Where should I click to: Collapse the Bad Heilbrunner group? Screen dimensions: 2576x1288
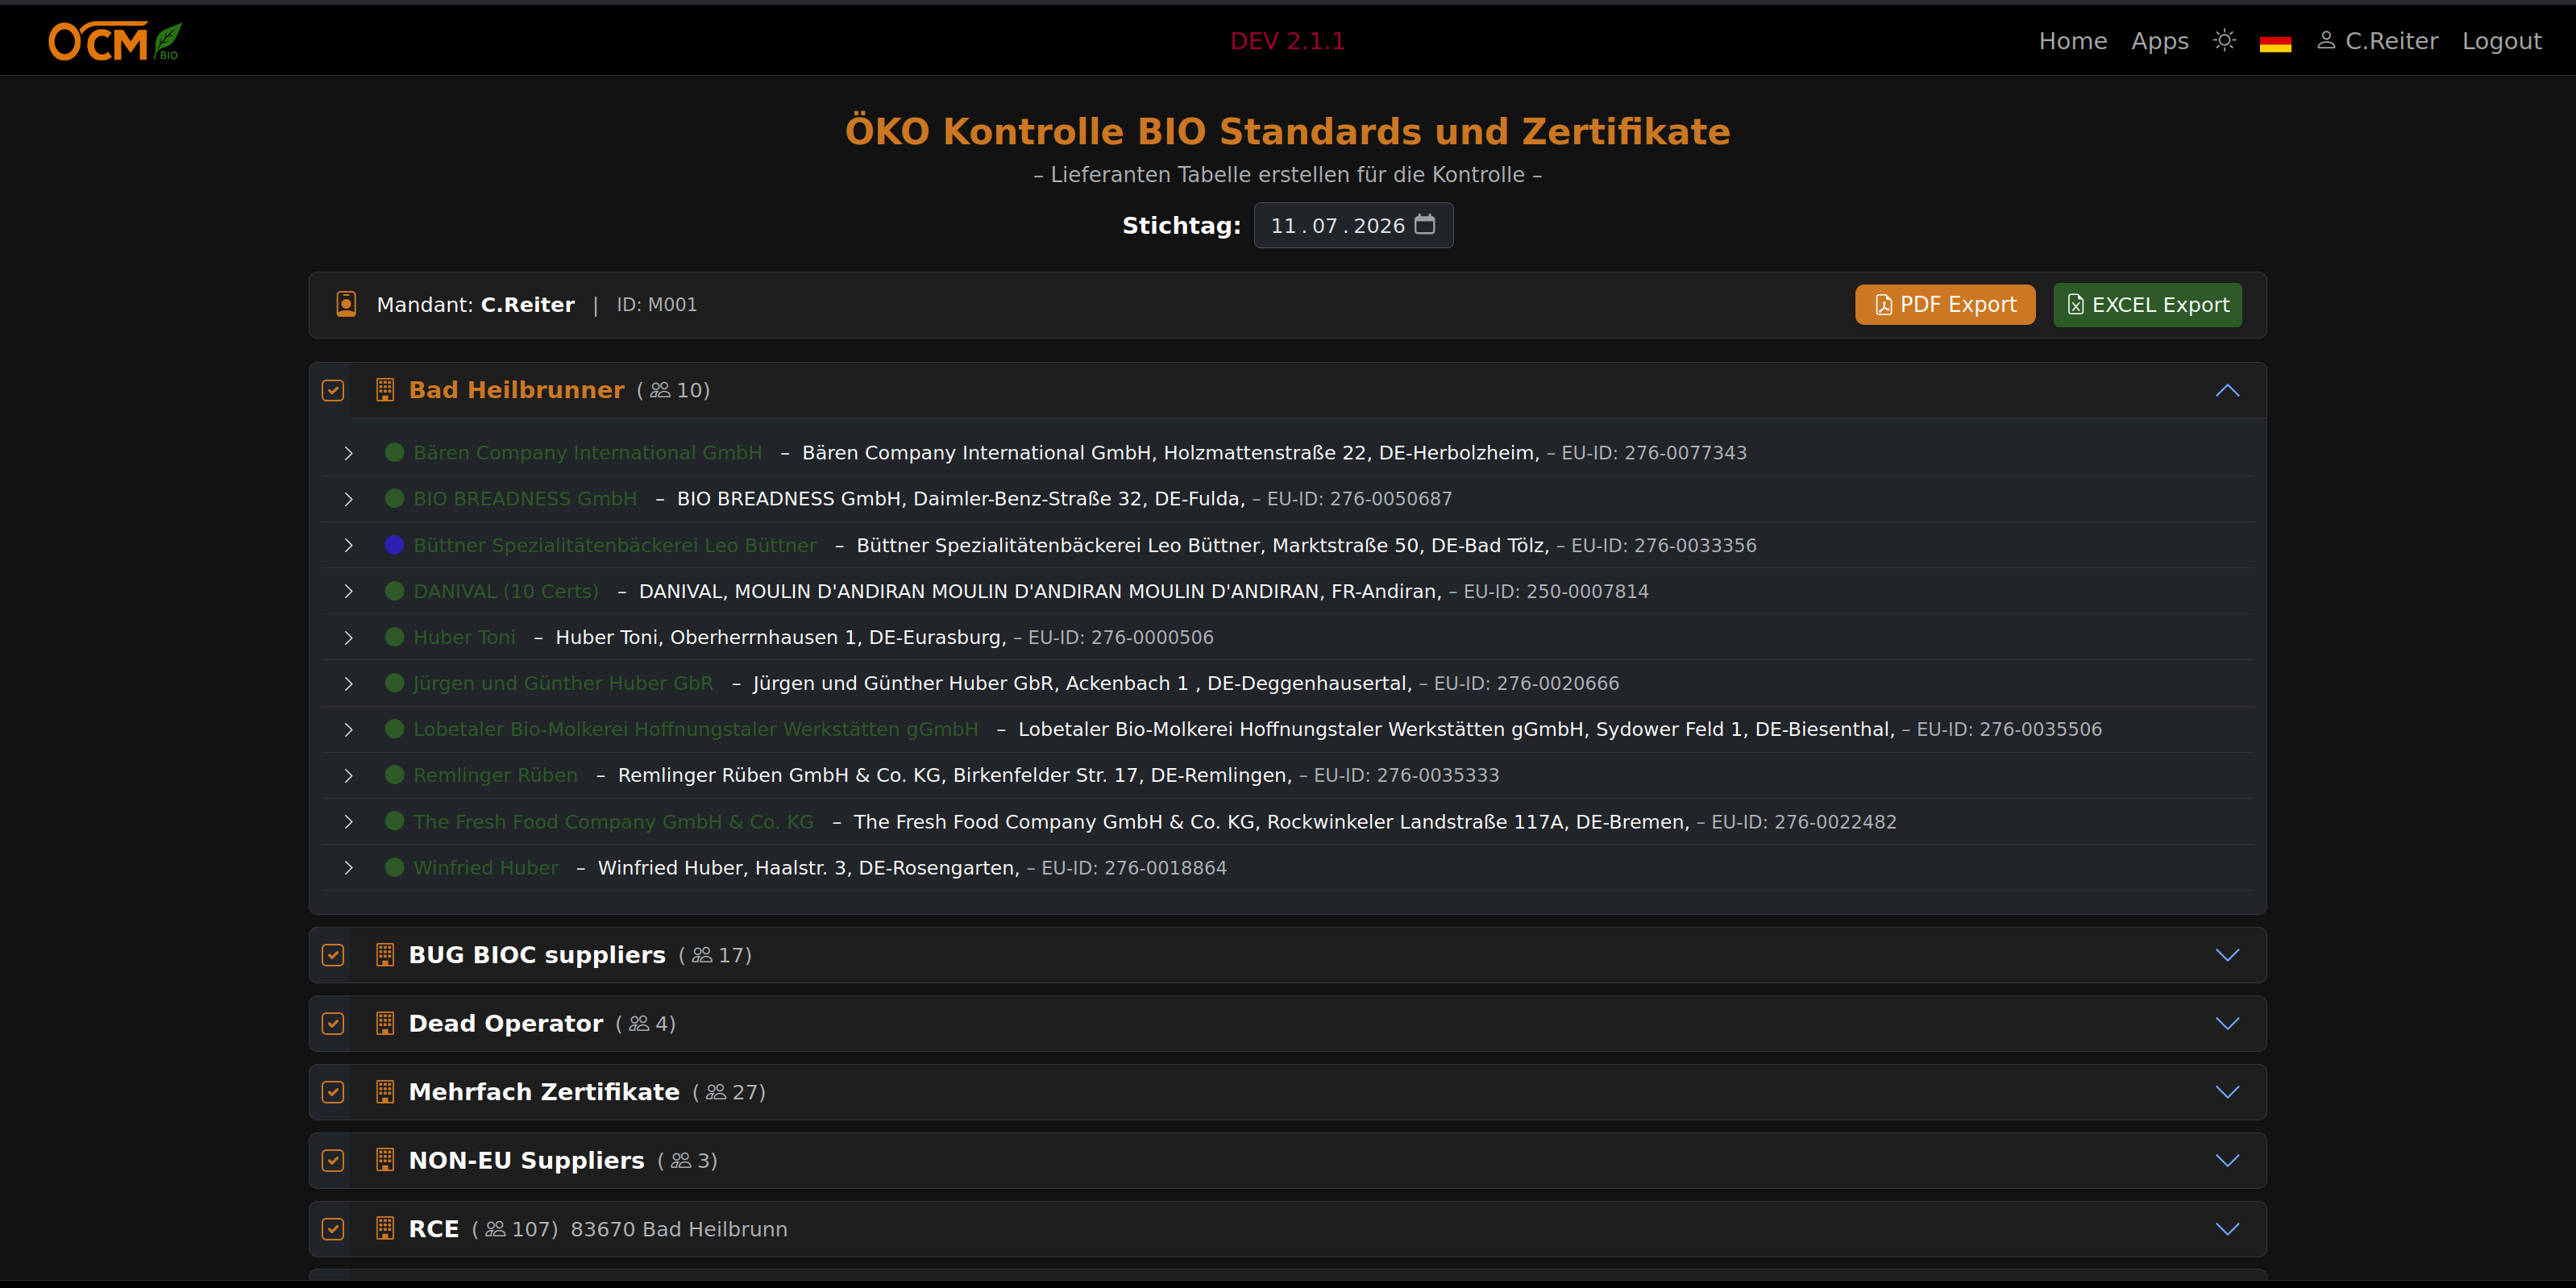[x=2227, y=390]
